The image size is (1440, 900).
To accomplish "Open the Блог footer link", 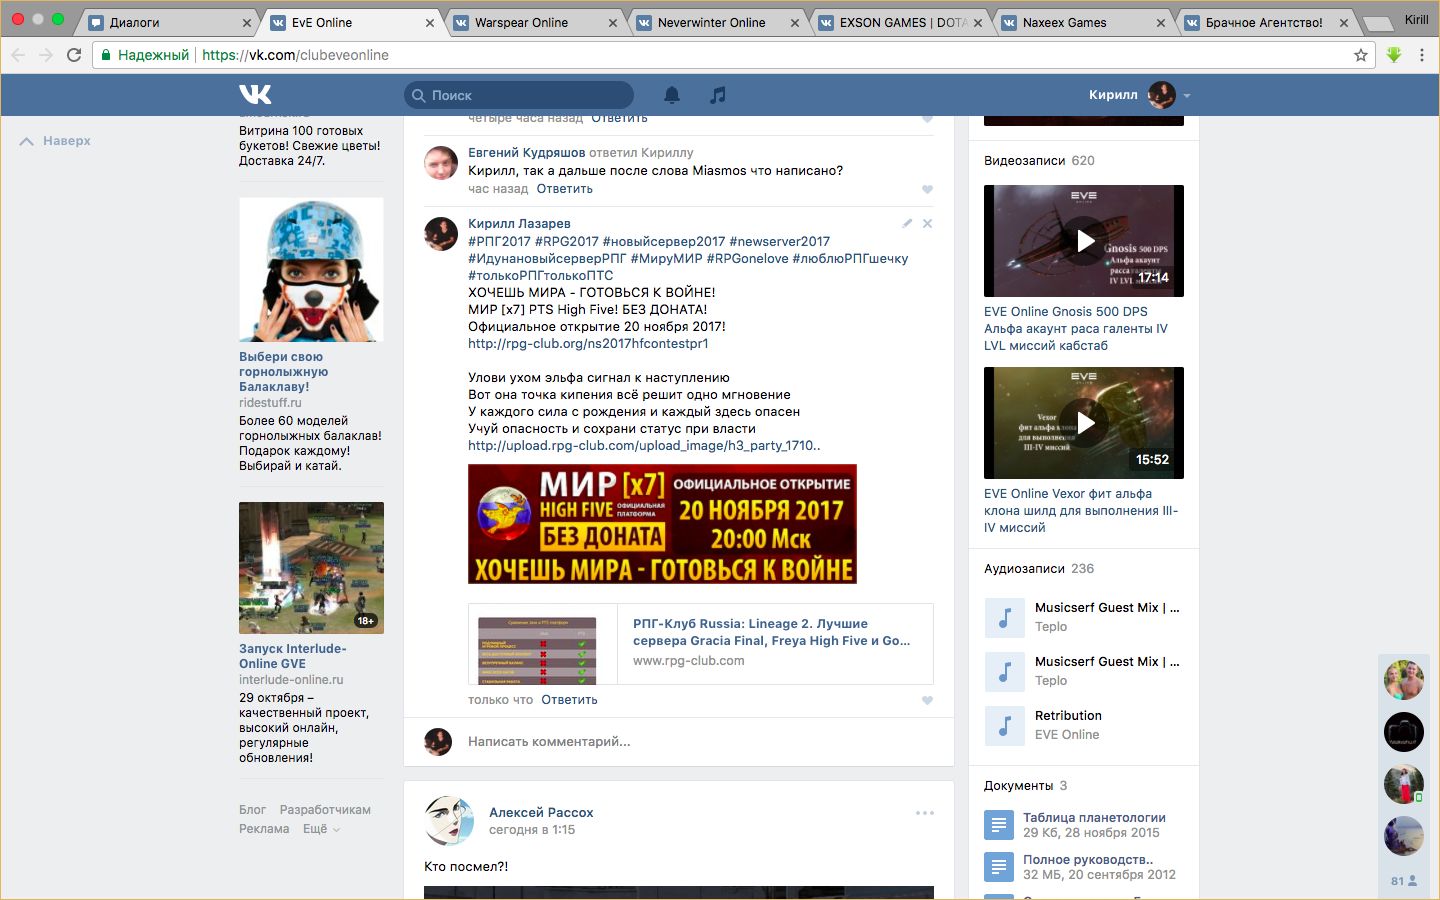I will click(252, 810).
